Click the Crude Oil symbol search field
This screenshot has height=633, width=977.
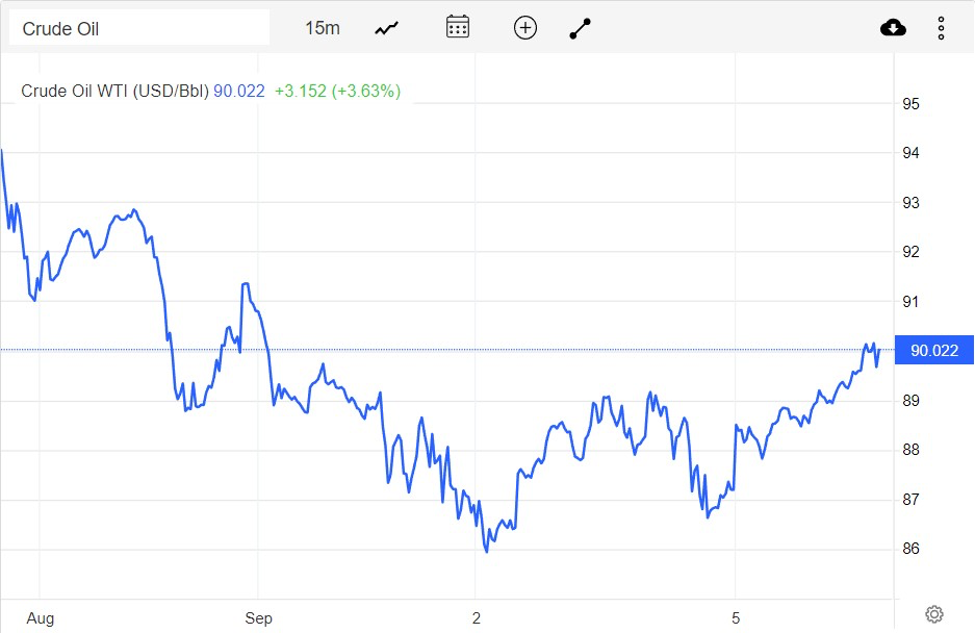(140, 27)
